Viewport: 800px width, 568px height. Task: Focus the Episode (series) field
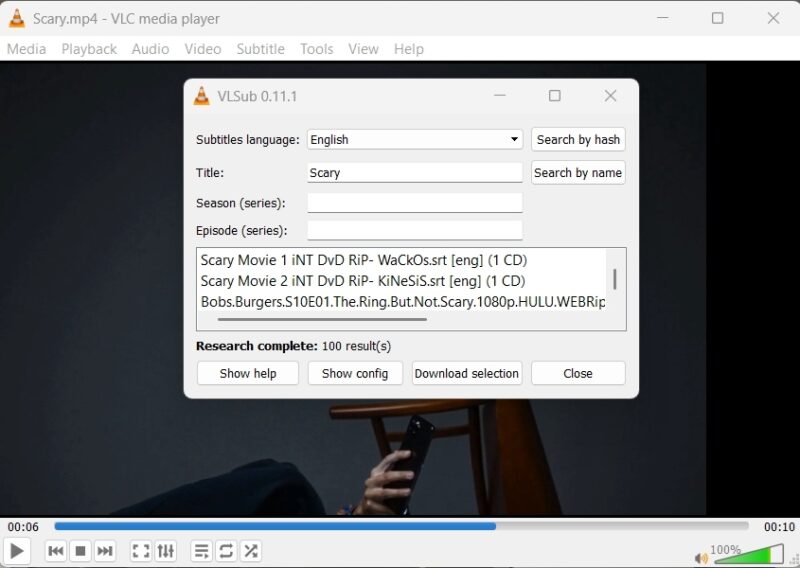click(x=415, y=230)
